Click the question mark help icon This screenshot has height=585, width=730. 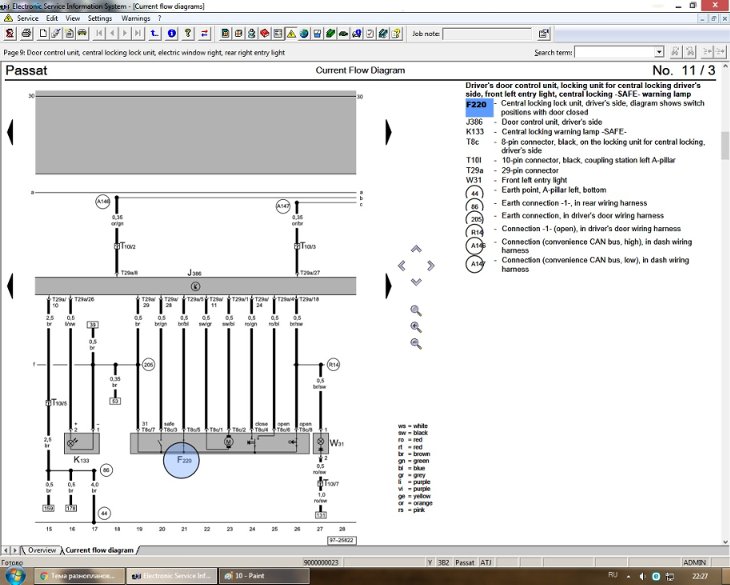click(188, 34)
